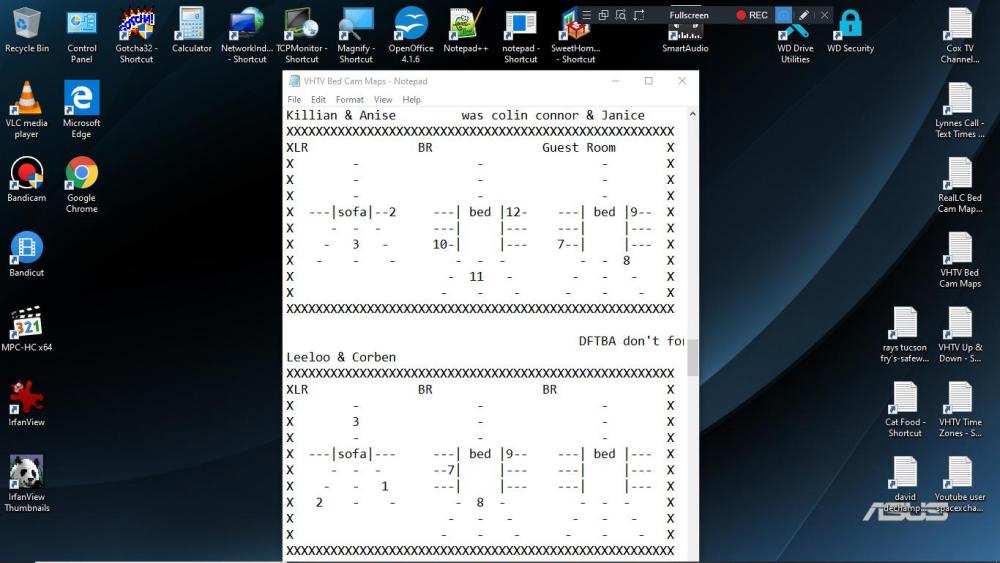Click the Fullscreen mode label in recorder bar

click(689, 15)
